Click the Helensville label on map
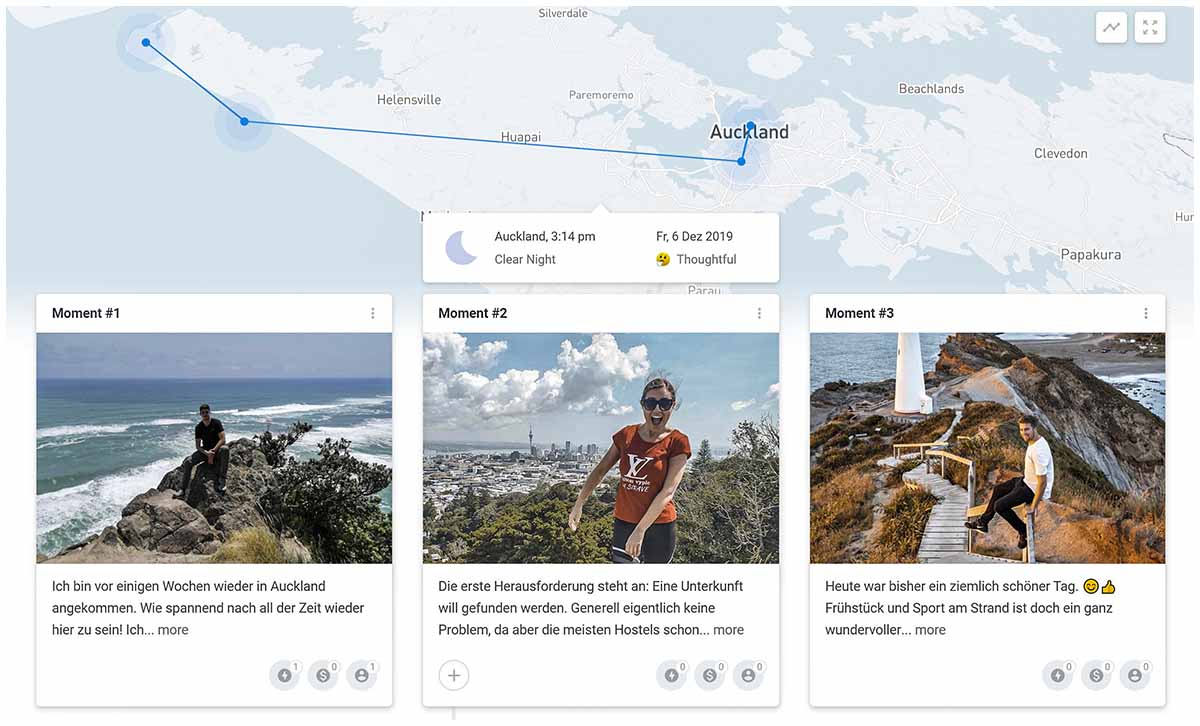This screenshot has width=1200, height=726. click(x=409, y=100)
